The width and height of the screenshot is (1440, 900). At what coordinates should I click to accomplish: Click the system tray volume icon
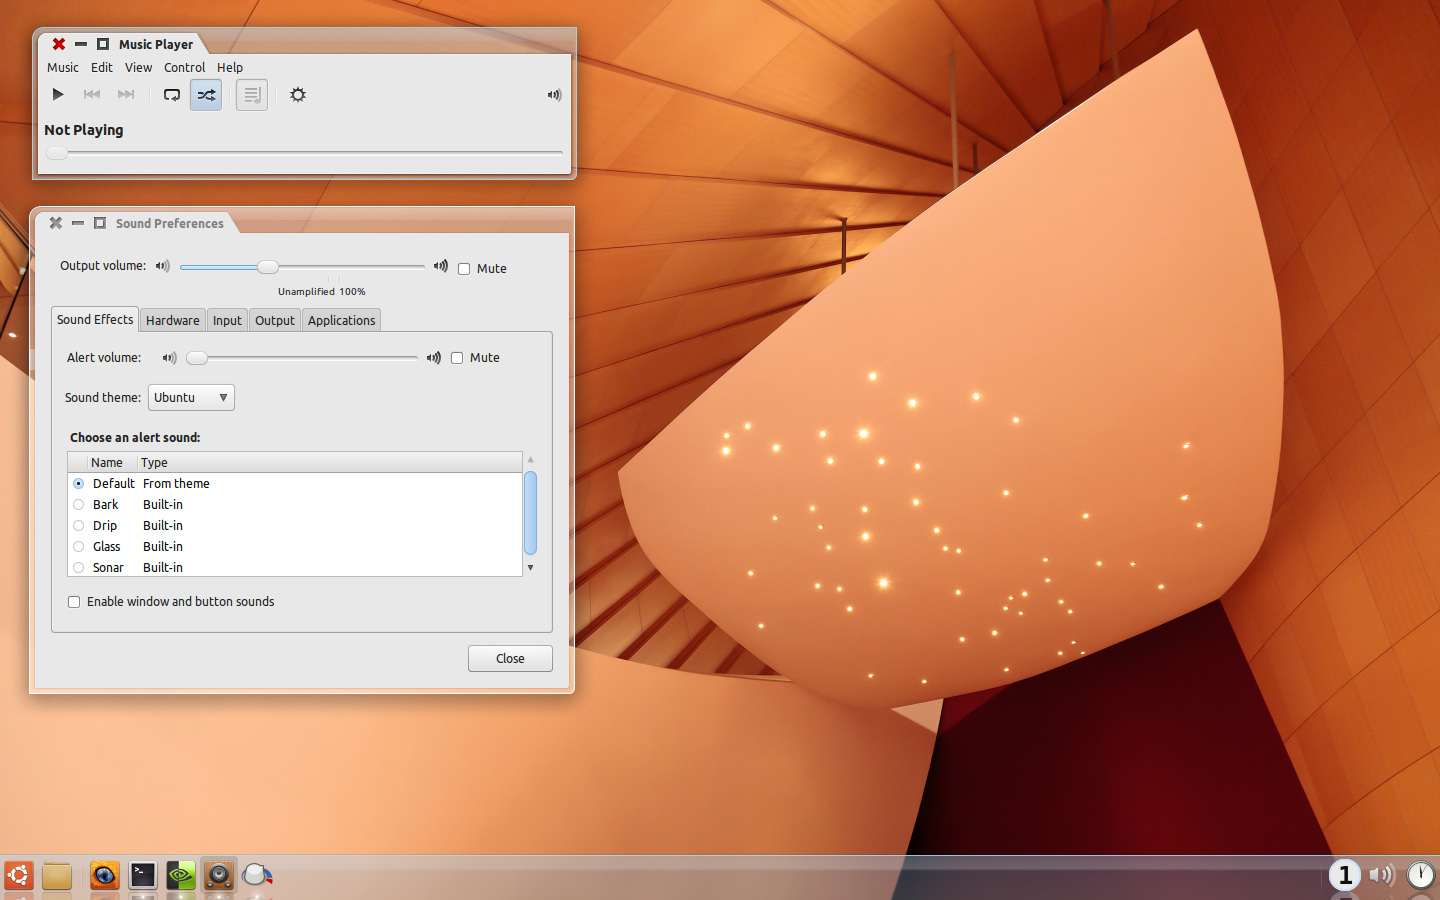[x=1382, y=875]
